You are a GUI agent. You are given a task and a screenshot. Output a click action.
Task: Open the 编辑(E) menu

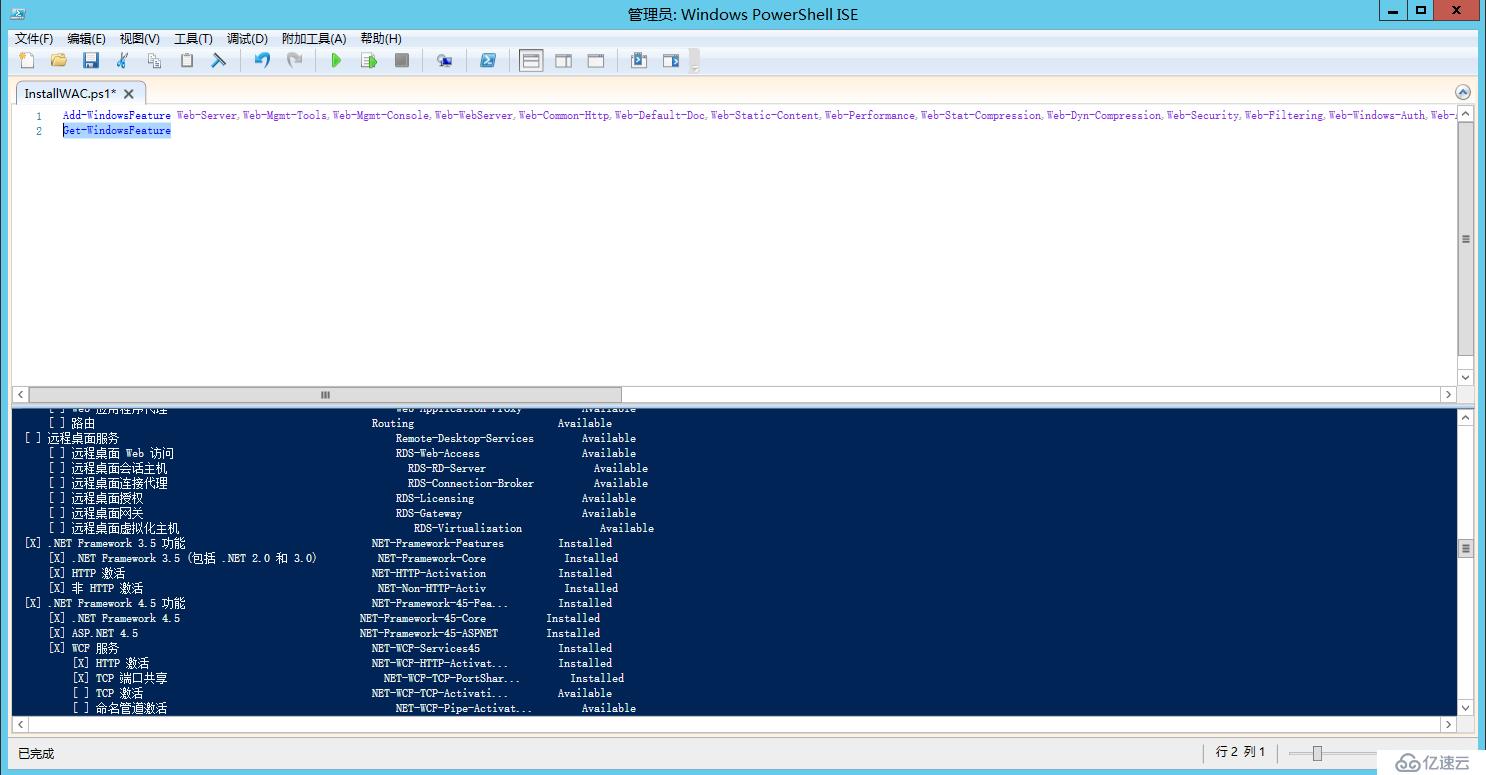[86, 38]
